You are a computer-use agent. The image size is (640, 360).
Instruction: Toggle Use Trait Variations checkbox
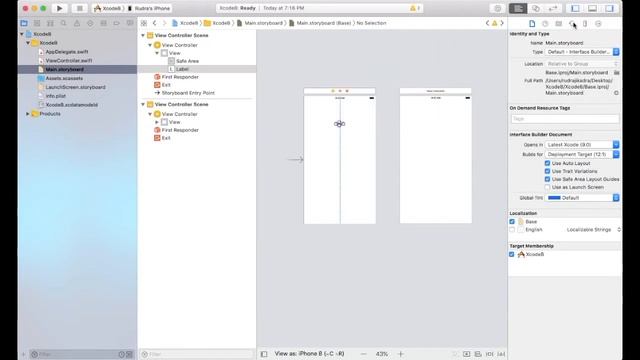point(547,171)
